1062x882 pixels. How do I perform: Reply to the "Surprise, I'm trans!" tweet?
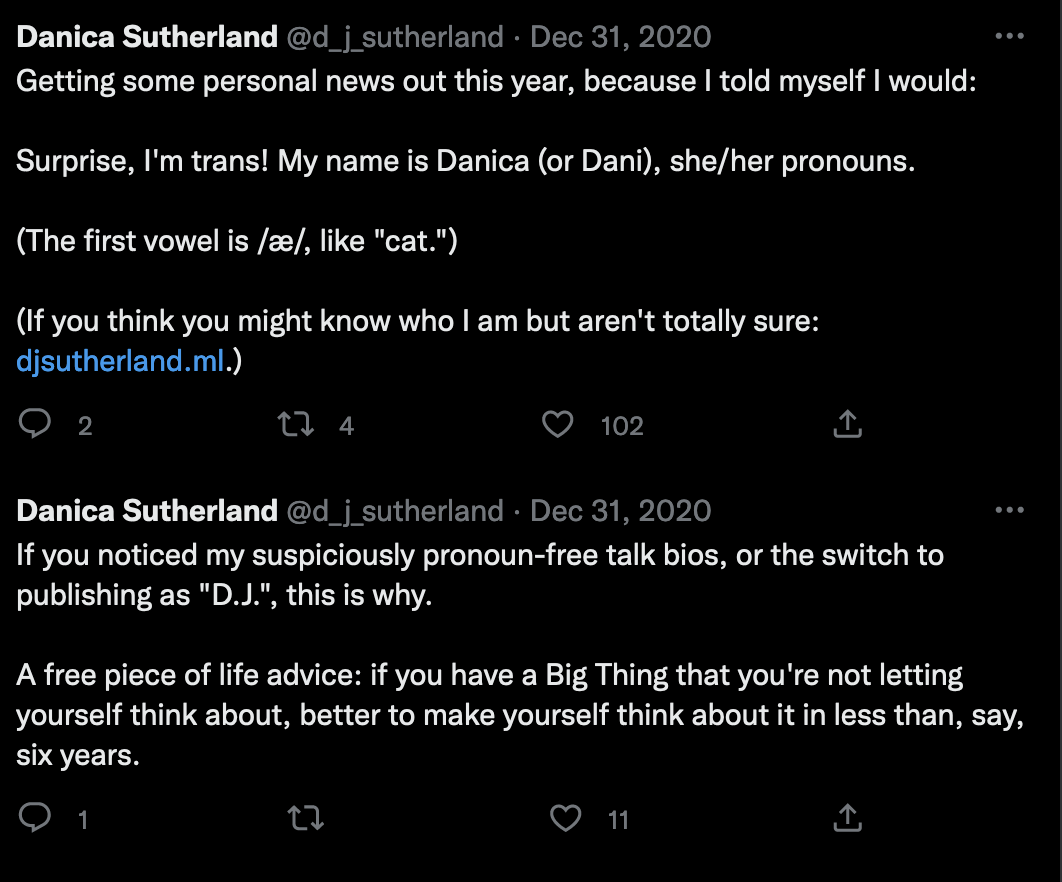coord(36,425)
